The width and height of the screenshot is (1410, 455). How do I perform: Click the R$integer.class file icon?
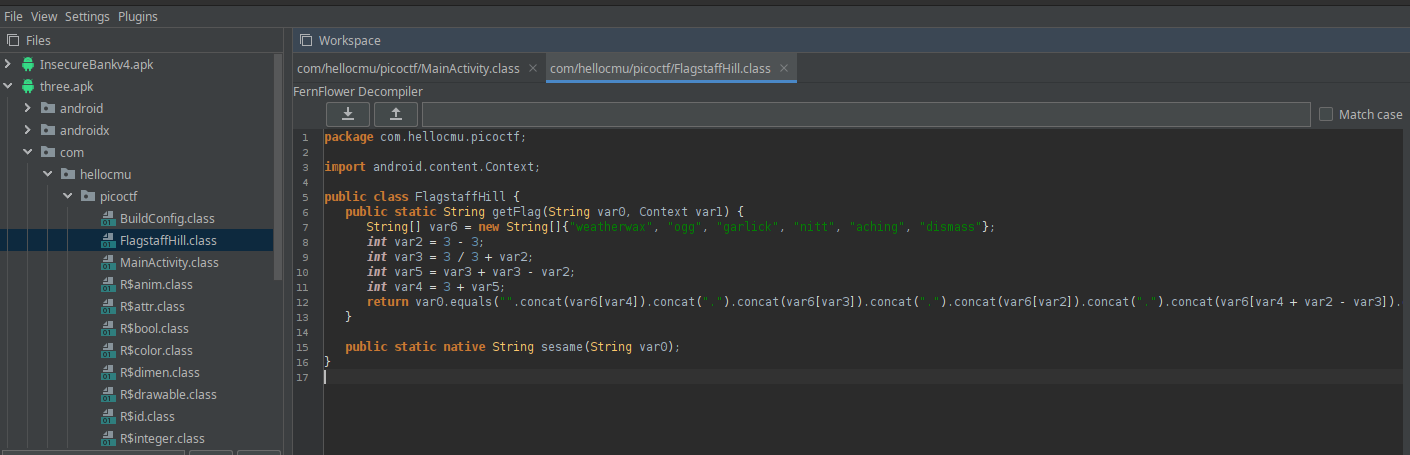[108, 438]
